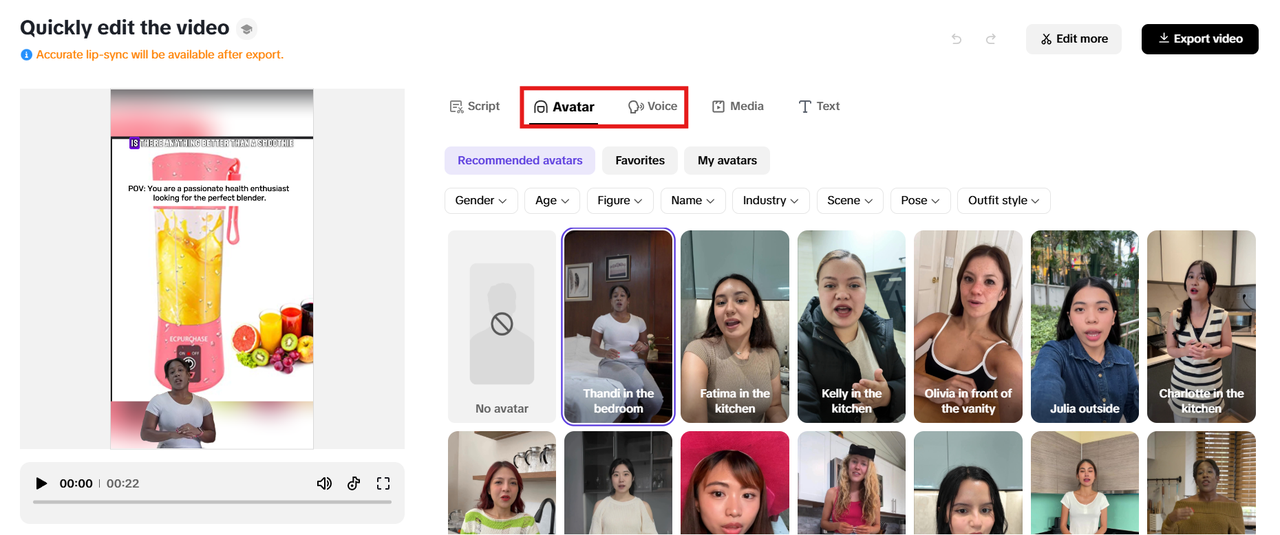Select the No avatar option
Screen dimensions: 1280x535
tap(502, 327)
